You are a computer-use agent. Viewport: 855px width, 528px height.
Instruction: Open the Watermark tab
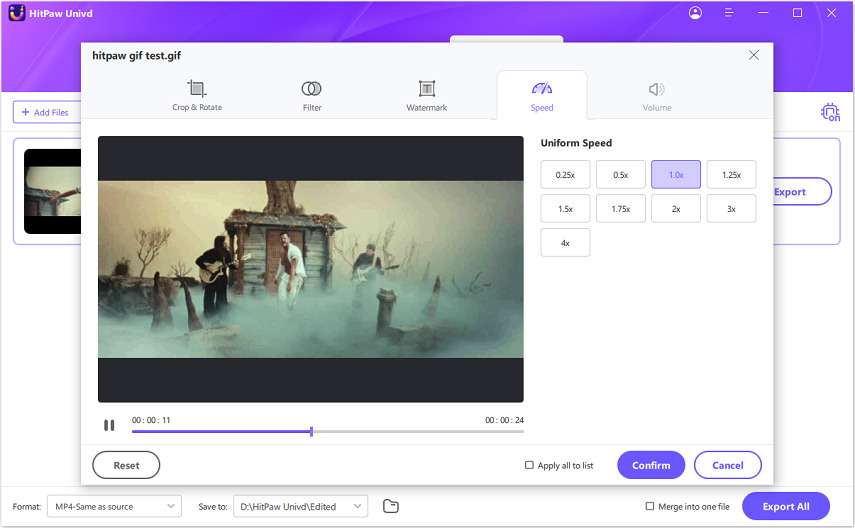click(426, 95)
